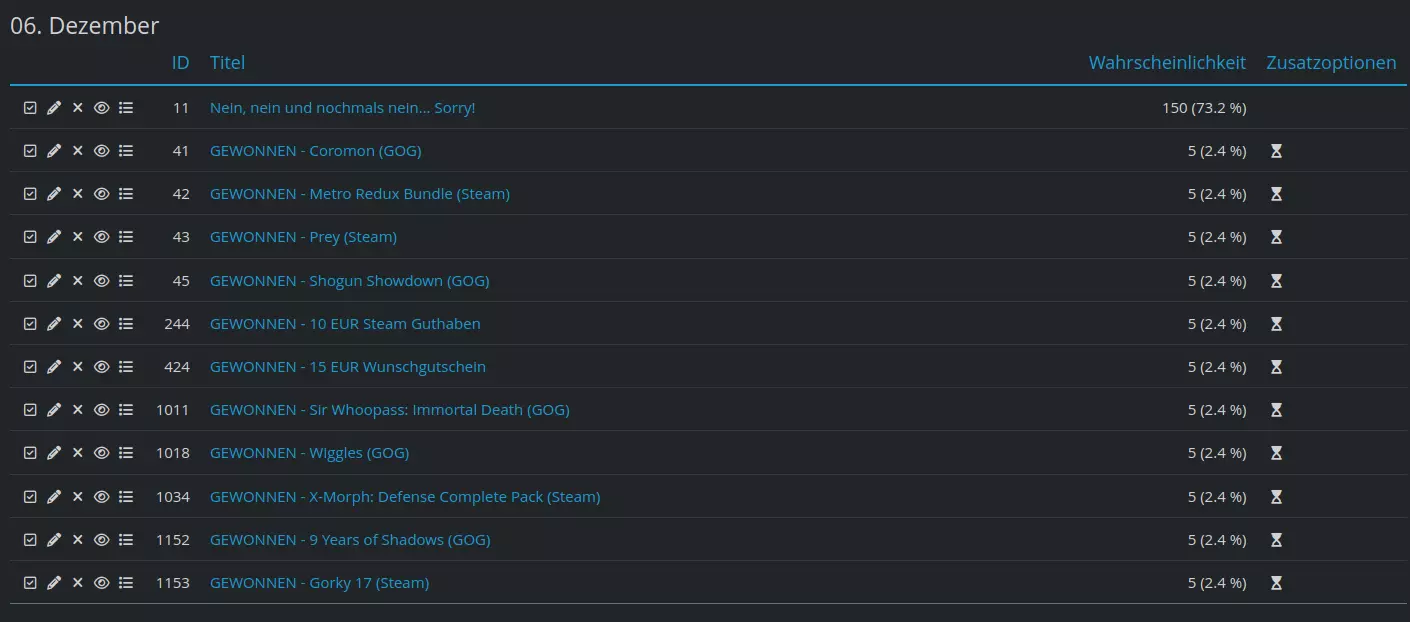The image size is (1410, 622).
Task: Click ID cell '1153'
Action: [x=172, y=583]
